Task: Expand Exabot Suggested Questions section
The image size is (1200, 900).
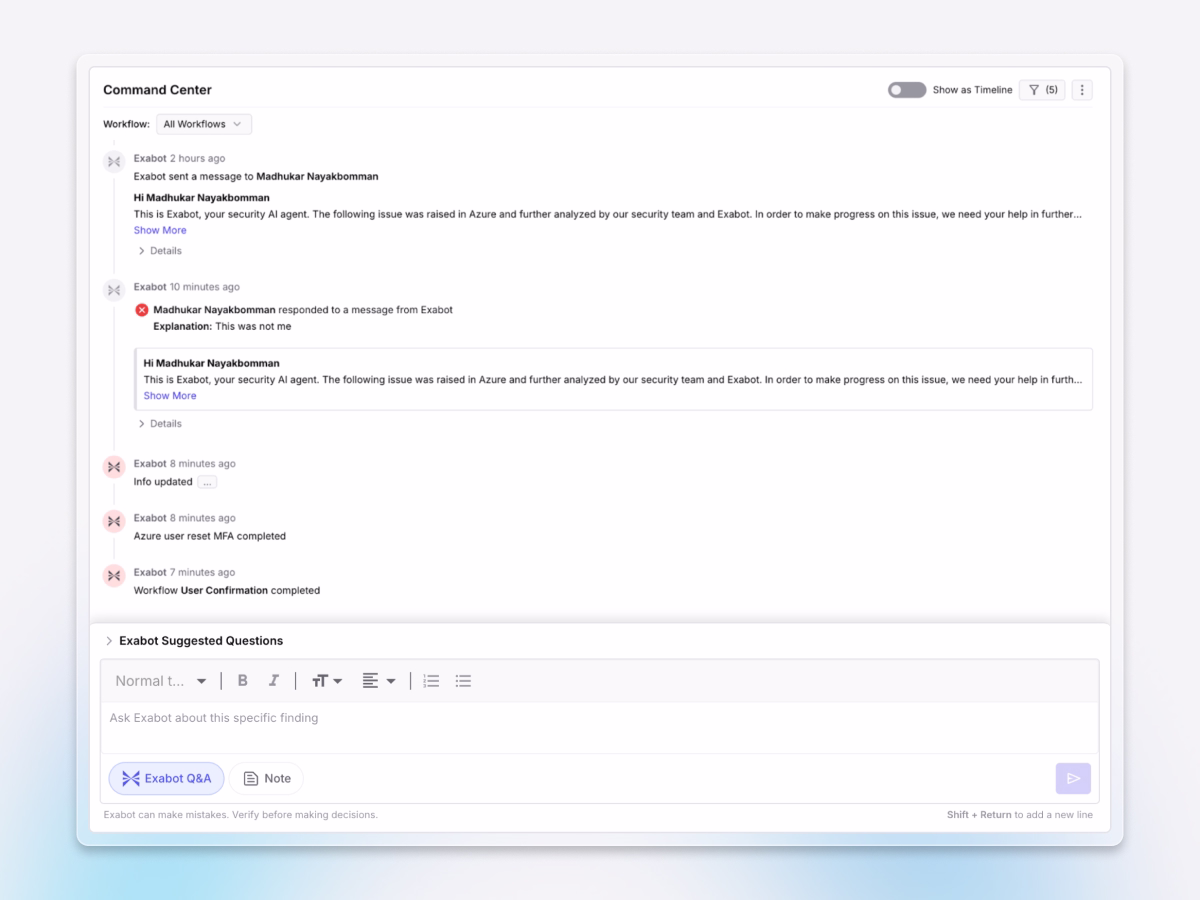Action: [194, 641]
